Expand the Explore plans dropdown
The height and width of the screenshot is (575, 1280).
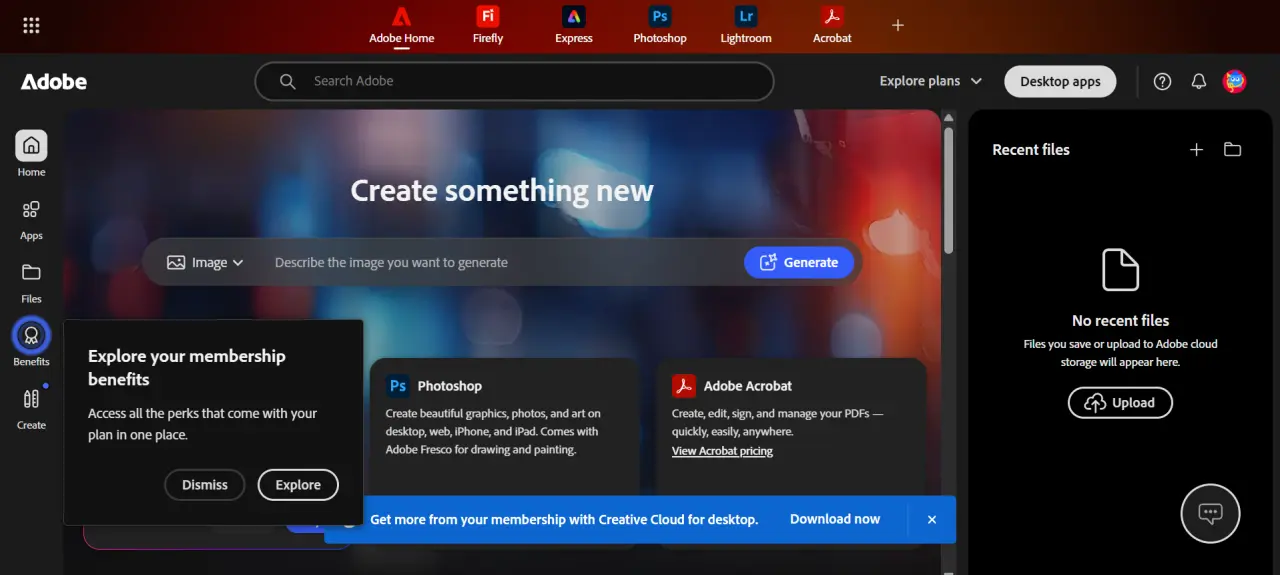pos(931,81)
